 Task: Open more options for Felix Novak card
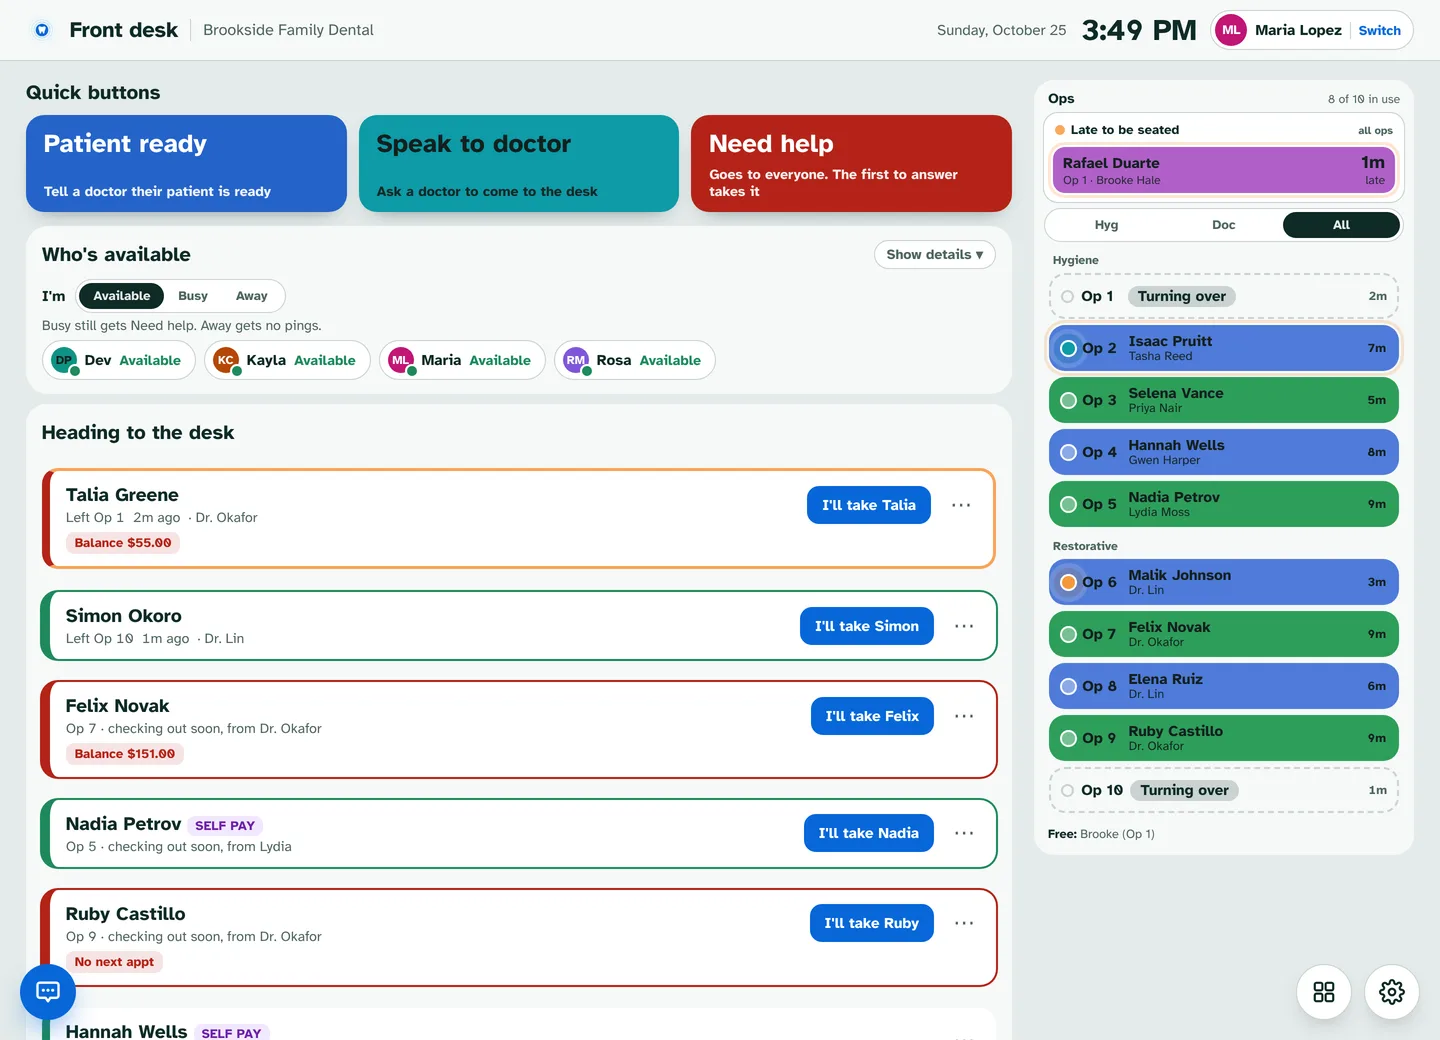964,716
